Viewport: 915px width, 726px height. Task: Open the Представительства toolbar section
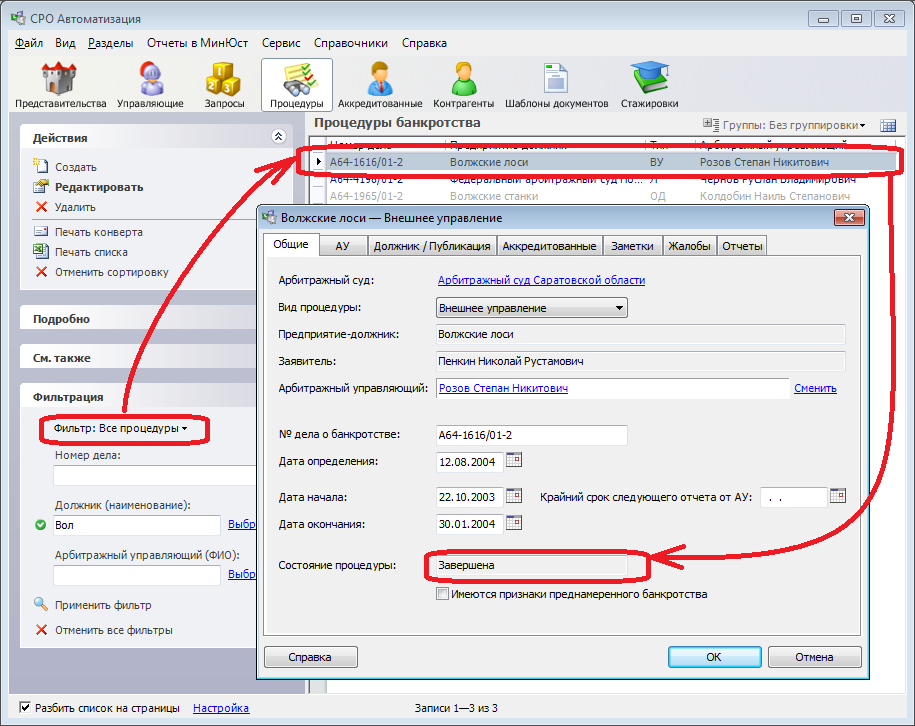(60, 85)
